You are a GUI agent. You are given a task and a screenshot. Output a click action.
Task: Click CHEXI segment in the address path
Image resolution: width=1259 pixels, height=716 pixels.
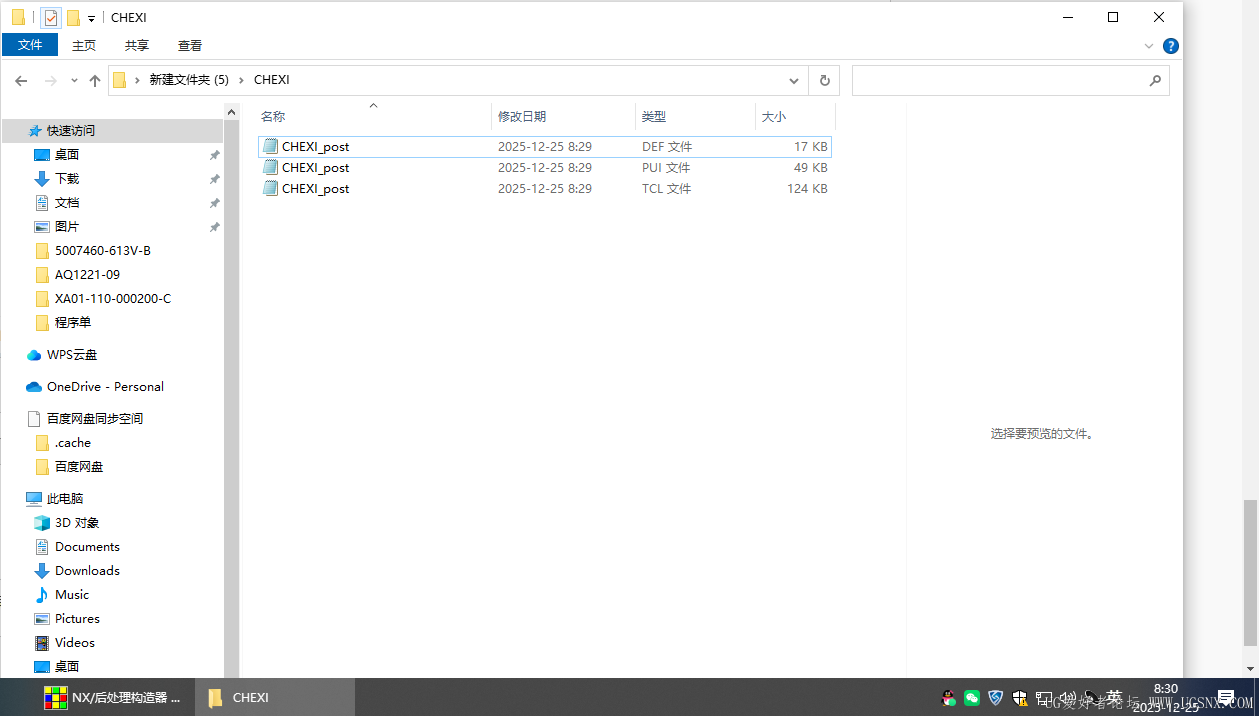pyautogui.click(x=272, y=80)
